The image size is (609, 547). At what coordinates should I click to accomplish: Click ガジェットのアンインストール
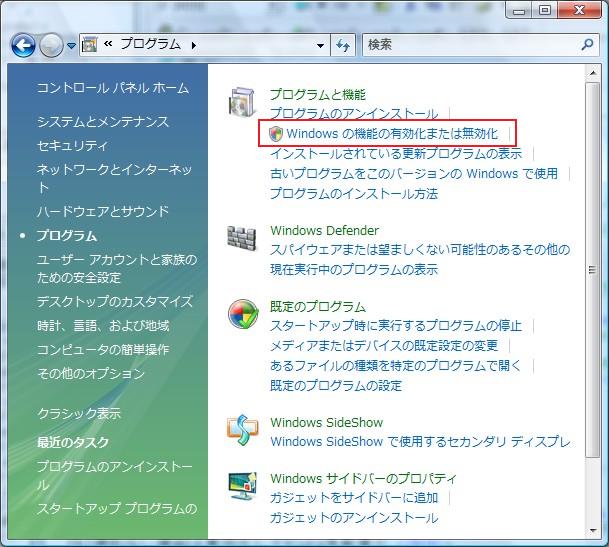354,518
